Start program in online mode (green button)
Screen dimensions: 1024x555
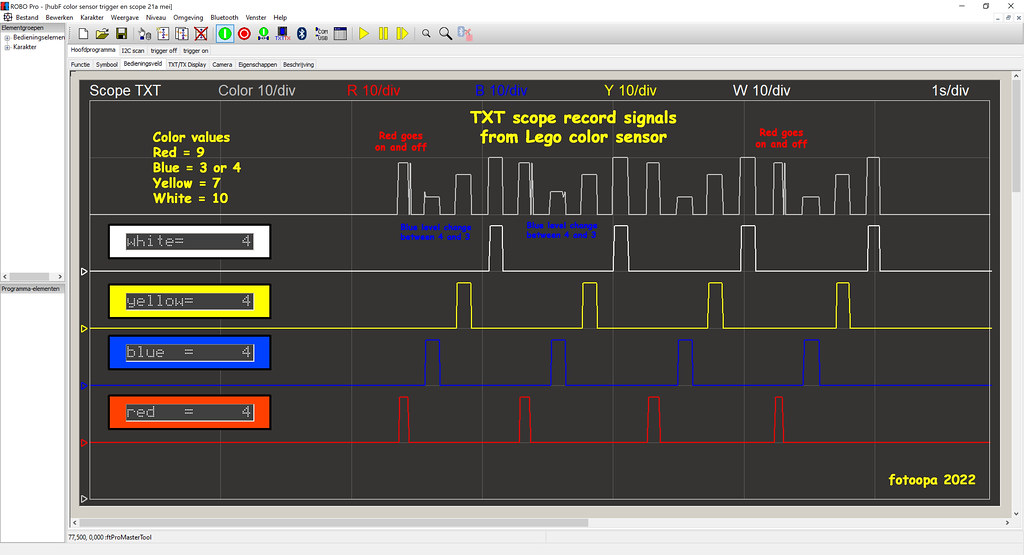225,33
